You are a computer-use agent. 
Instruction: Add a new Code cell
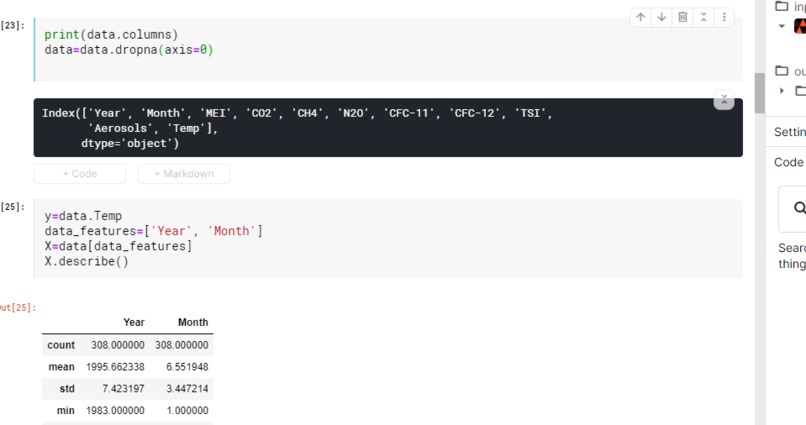pos(80,174)
